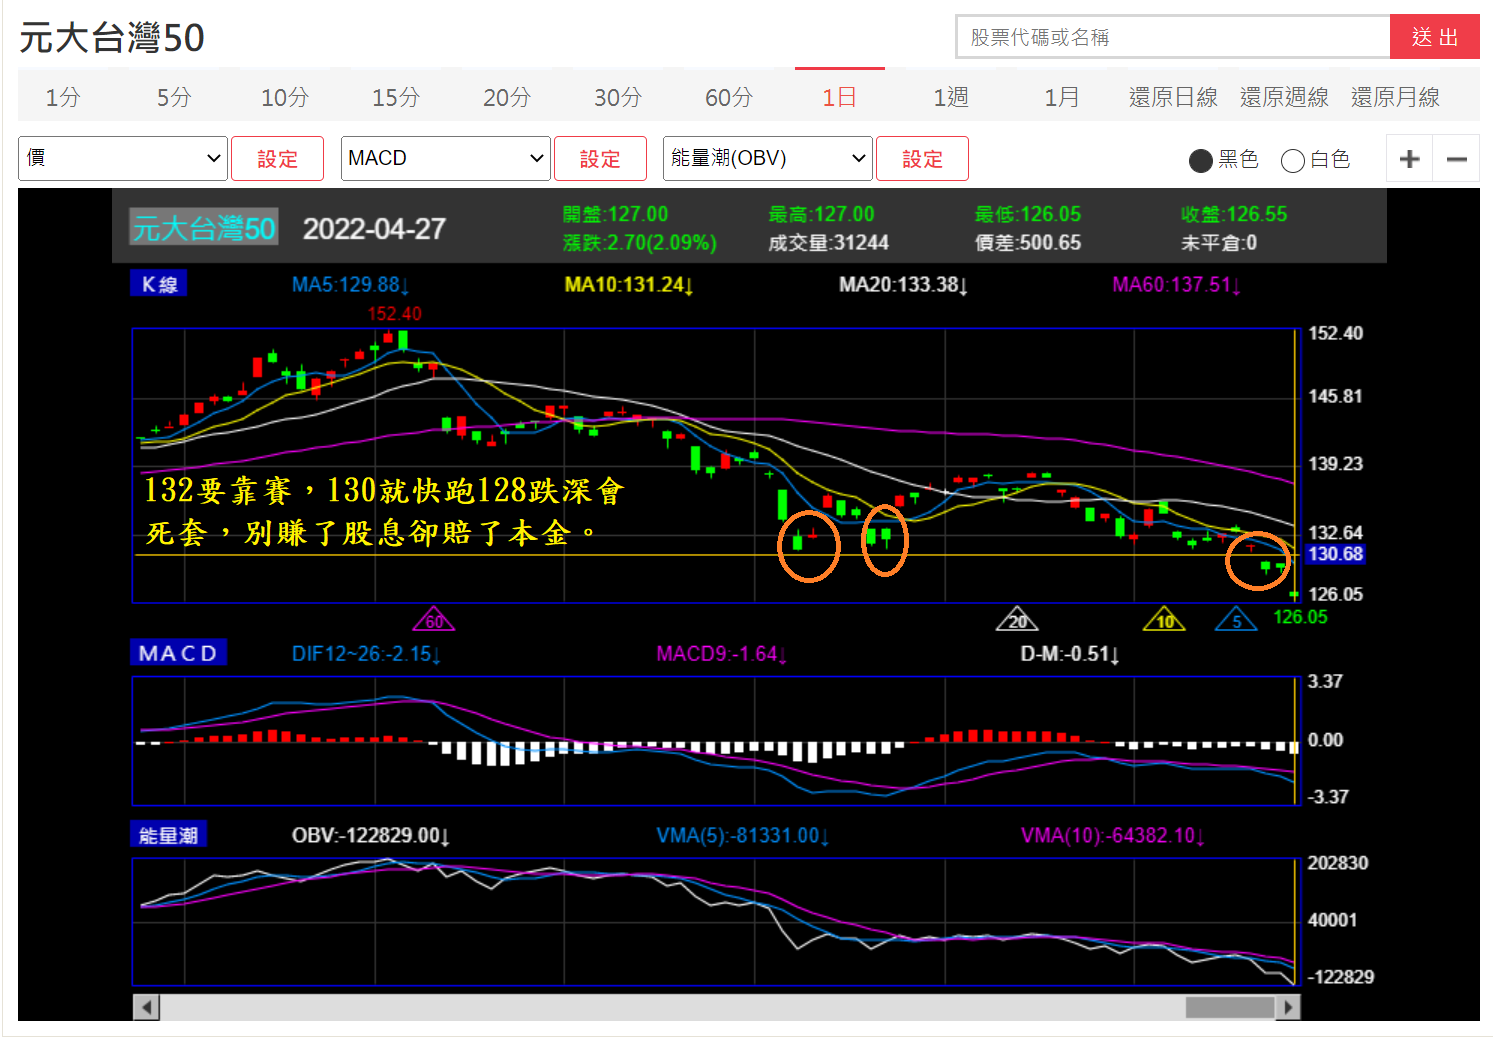Select the 1日 daily tab
This screenshot has height=1039, width=1493.
click(x=839, y=97)
